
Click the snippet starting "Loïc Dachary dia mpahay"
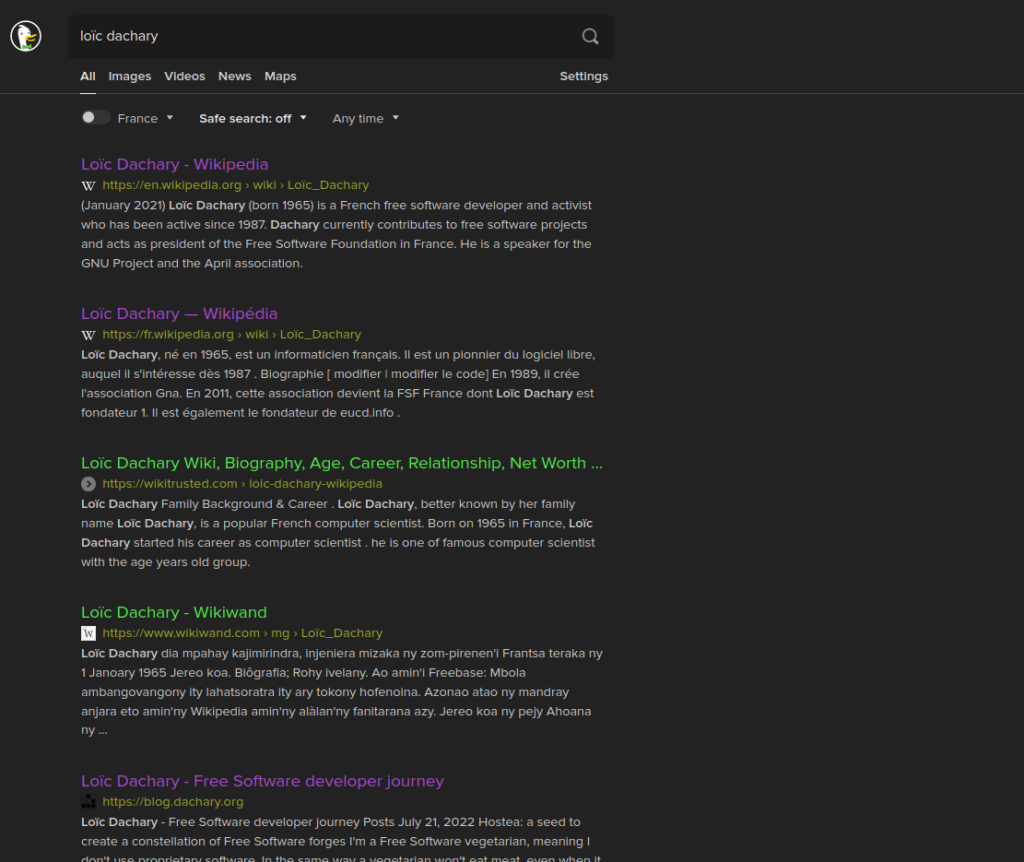[x=342, y=692]
